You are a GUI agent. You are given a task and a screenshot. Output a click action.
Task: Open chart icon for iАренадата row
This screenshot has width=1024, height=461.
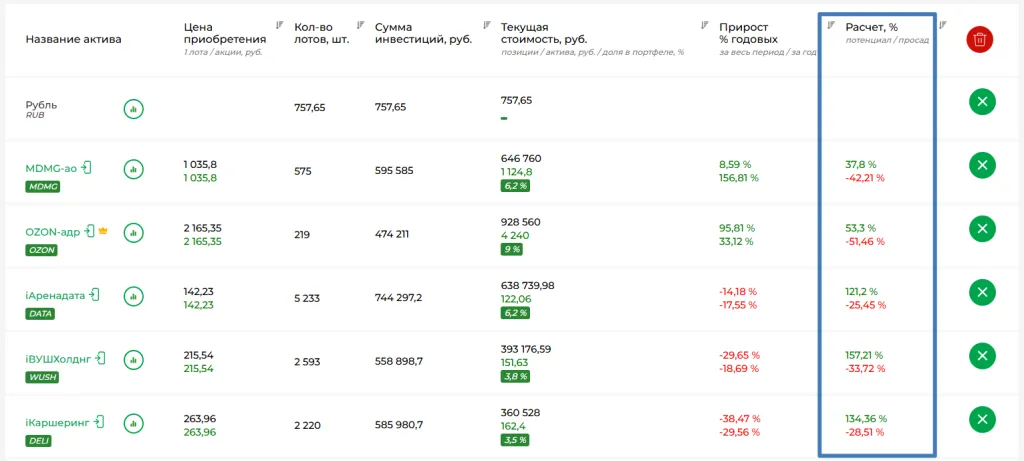(134, 295)
